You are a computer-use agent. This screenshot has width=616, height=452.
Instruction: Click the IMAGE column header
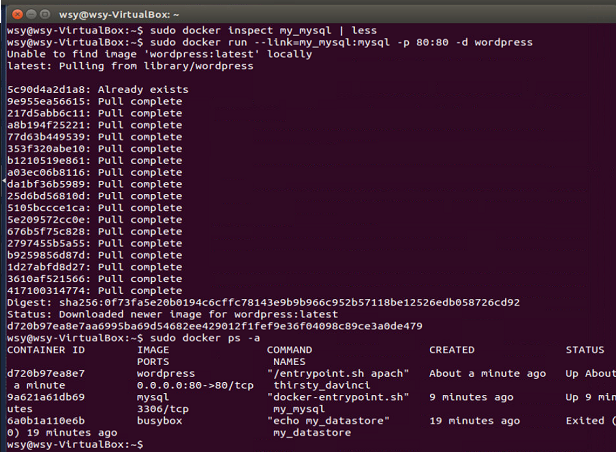(x=153, y=350)
